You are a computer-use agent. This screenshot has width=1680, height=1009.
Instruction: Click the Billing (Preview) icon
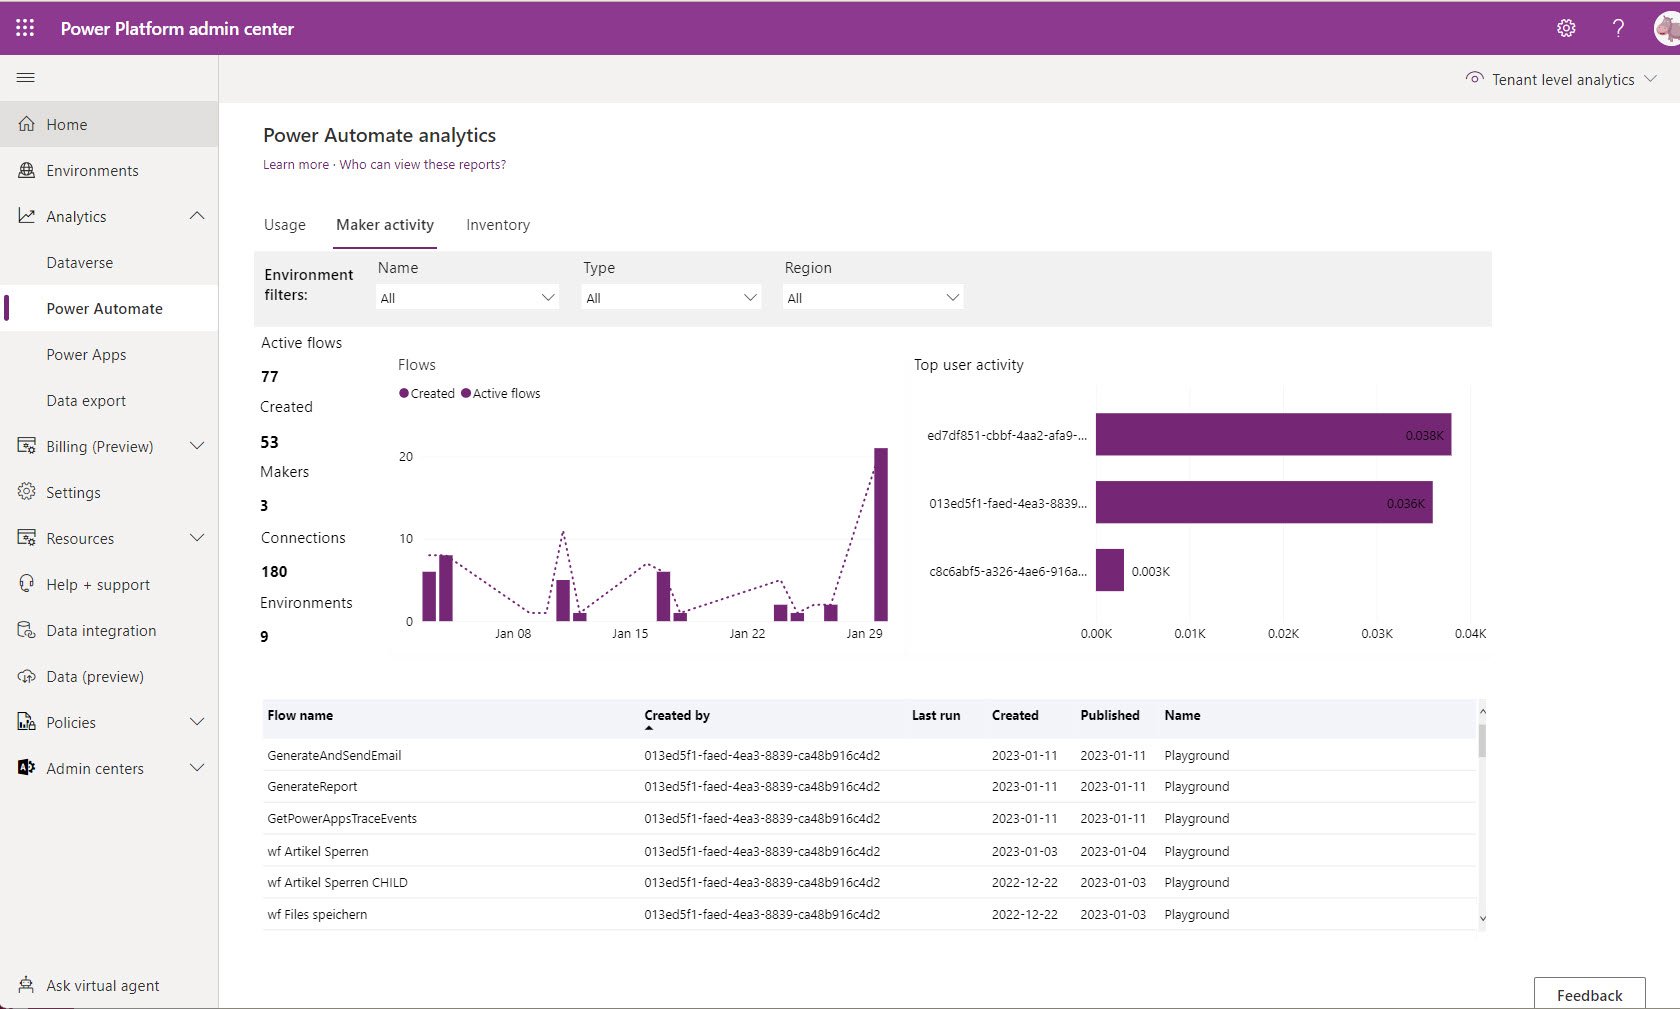coord(27,446)
